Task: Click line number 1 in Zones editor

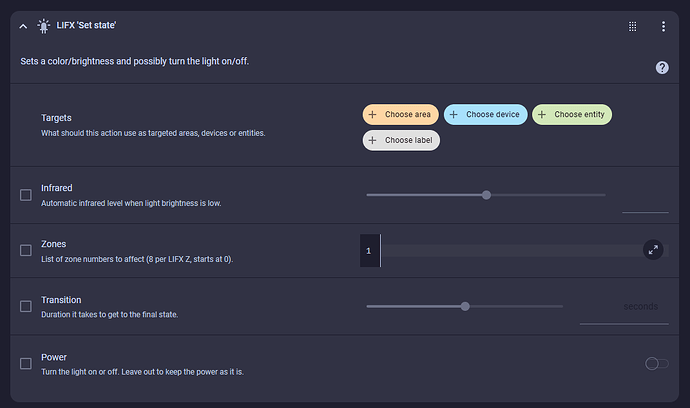Action: 368,251
